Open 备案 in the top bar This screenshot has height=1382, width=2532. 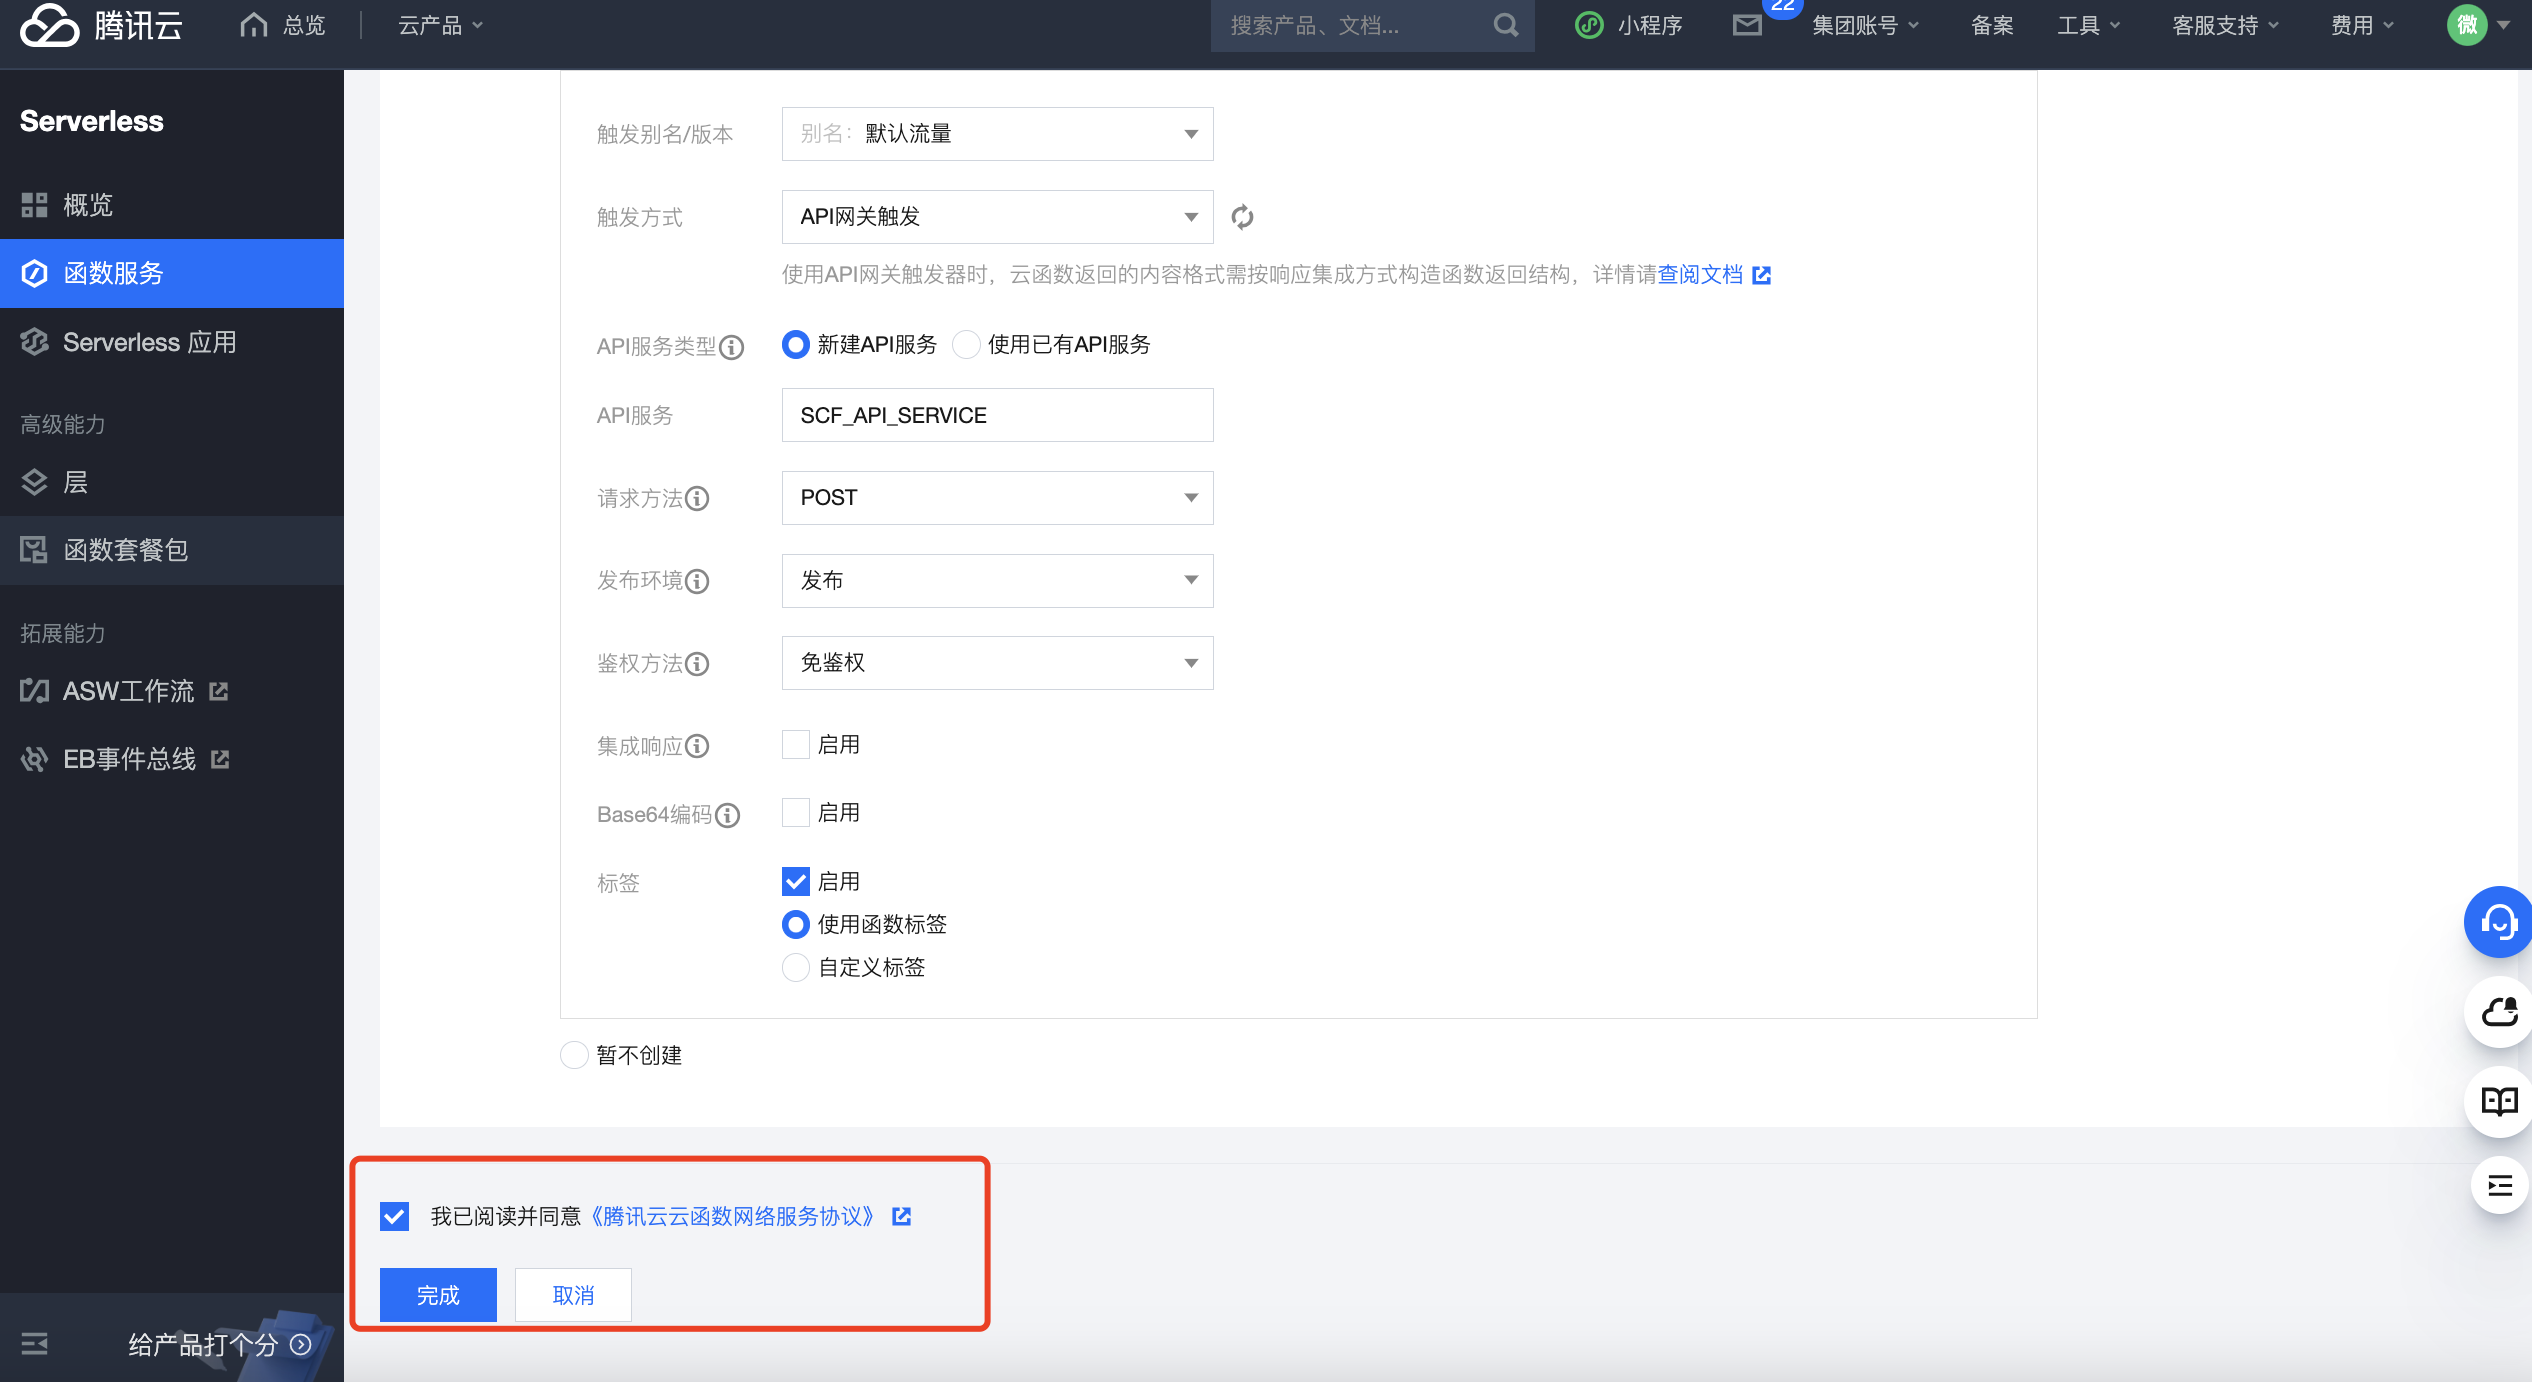(1992, 25)
